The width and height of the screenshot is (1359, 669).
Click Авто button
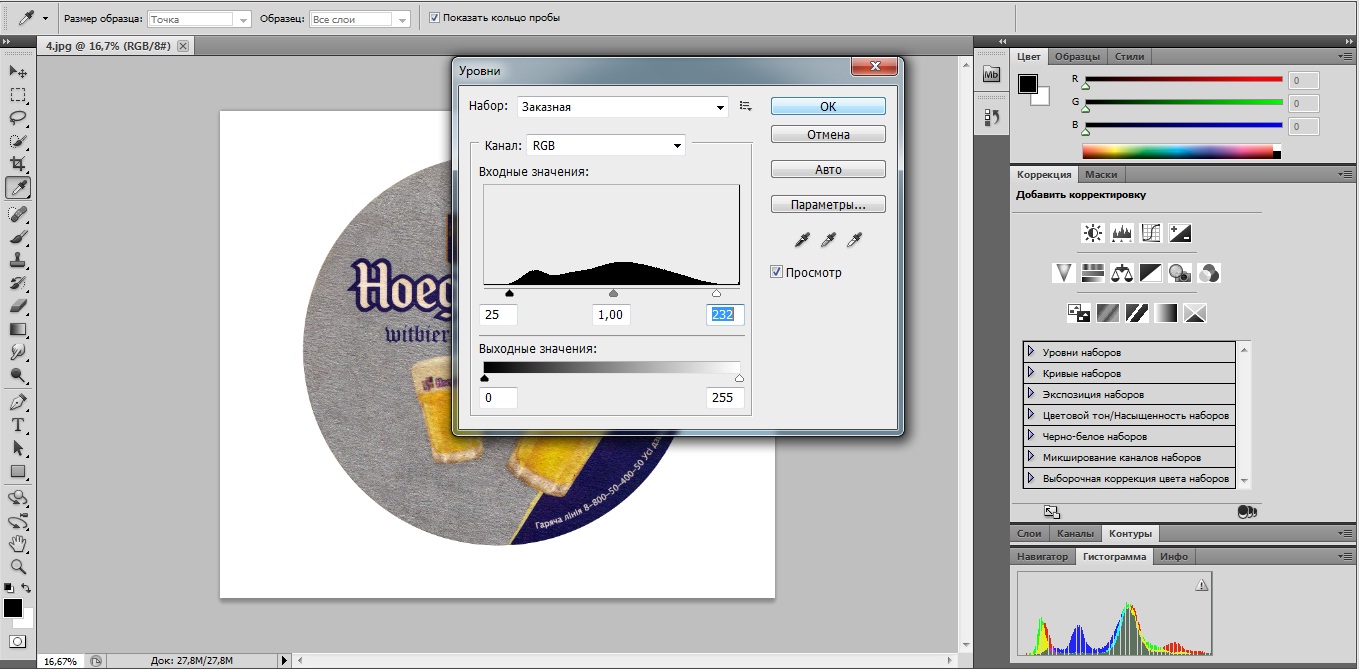coord(828,170)
